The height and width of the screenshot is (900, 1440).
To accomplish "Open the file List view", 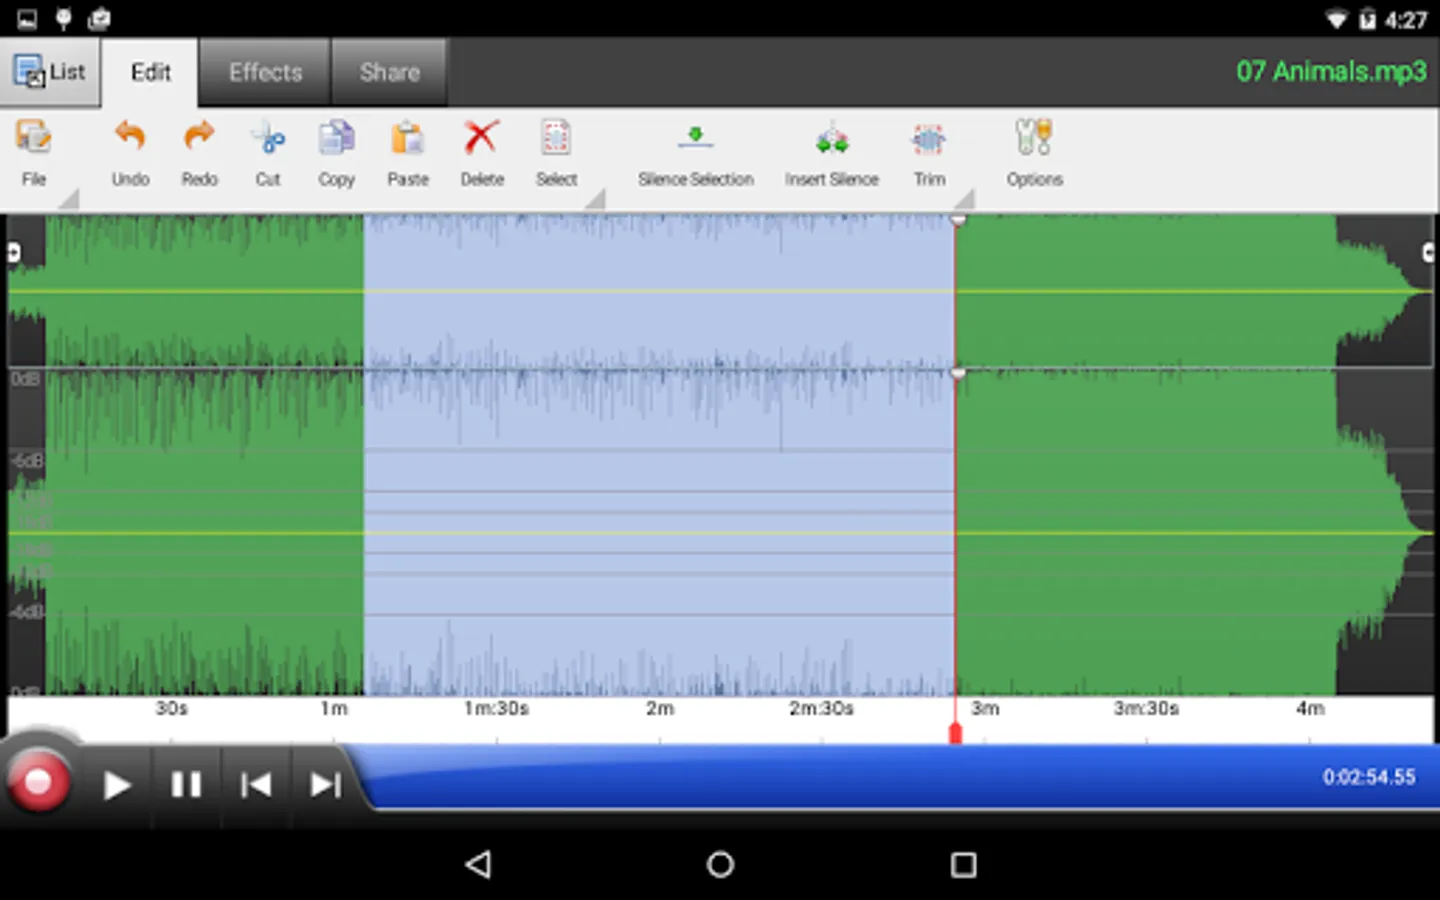I will click(50, 71).
